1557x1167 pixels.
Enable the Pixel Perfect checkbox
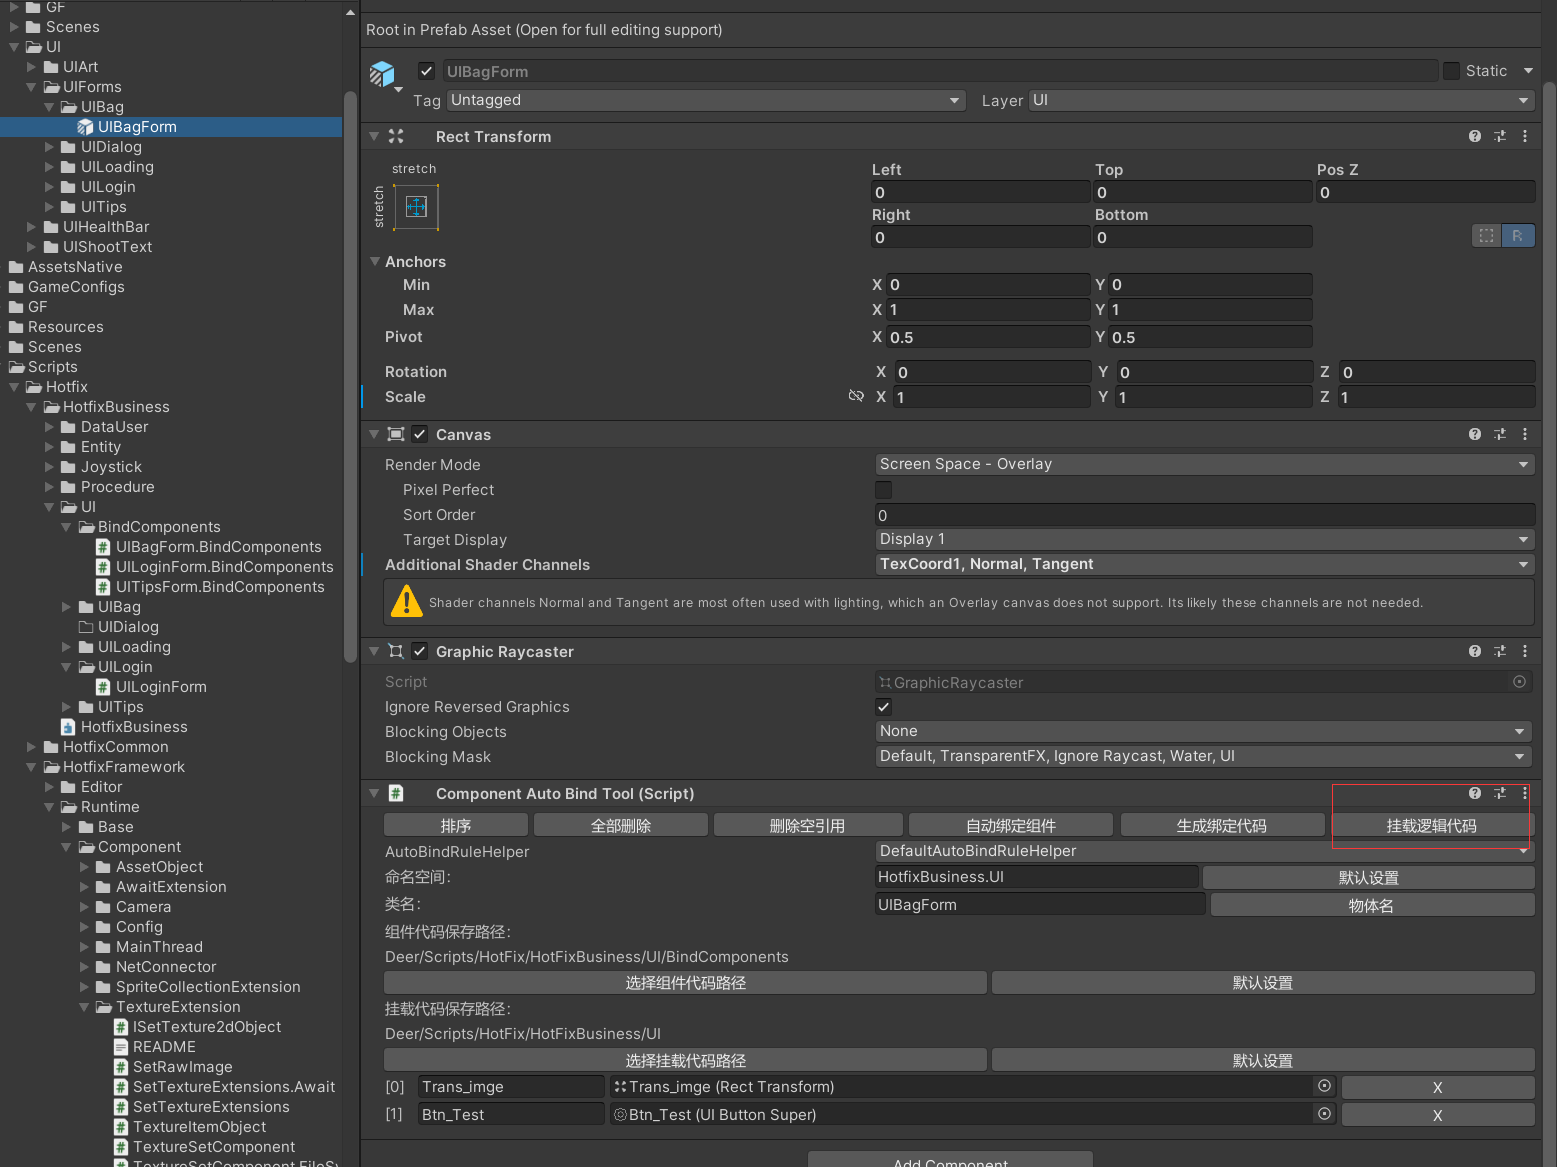883,490
